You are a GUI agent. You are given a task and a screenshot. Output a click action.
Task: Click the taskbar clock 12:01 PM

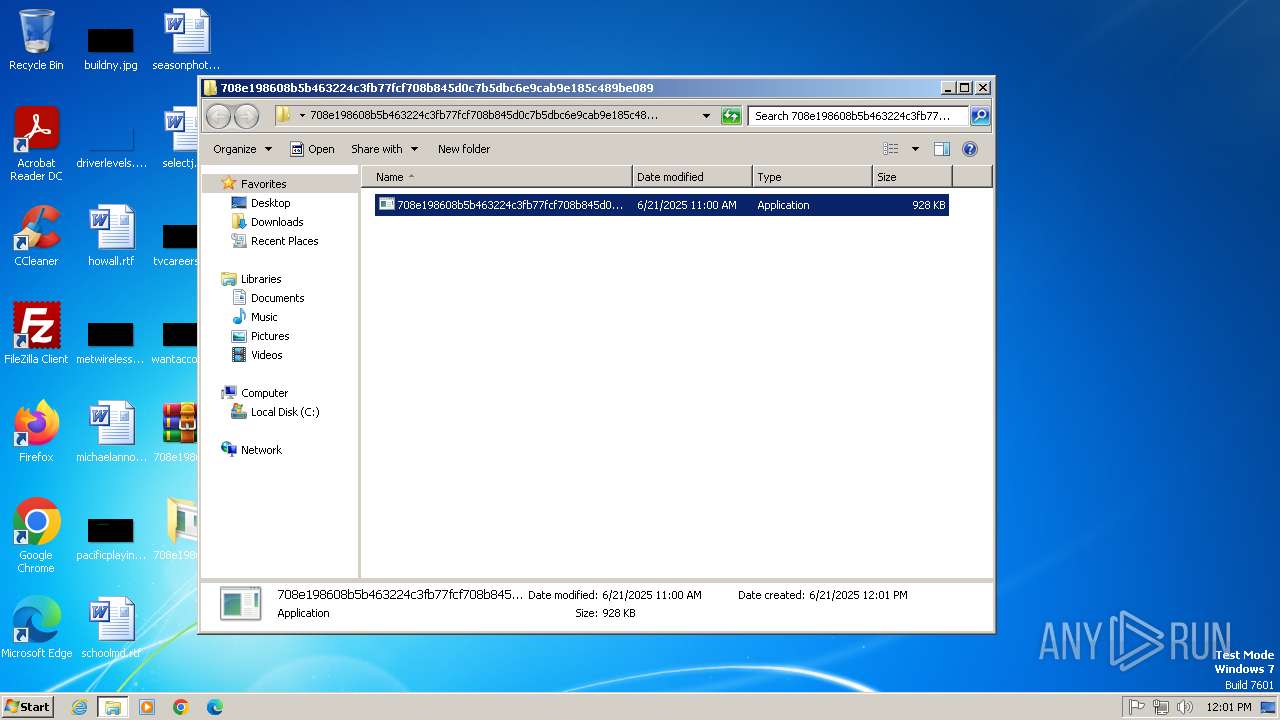pos(1228,707)
